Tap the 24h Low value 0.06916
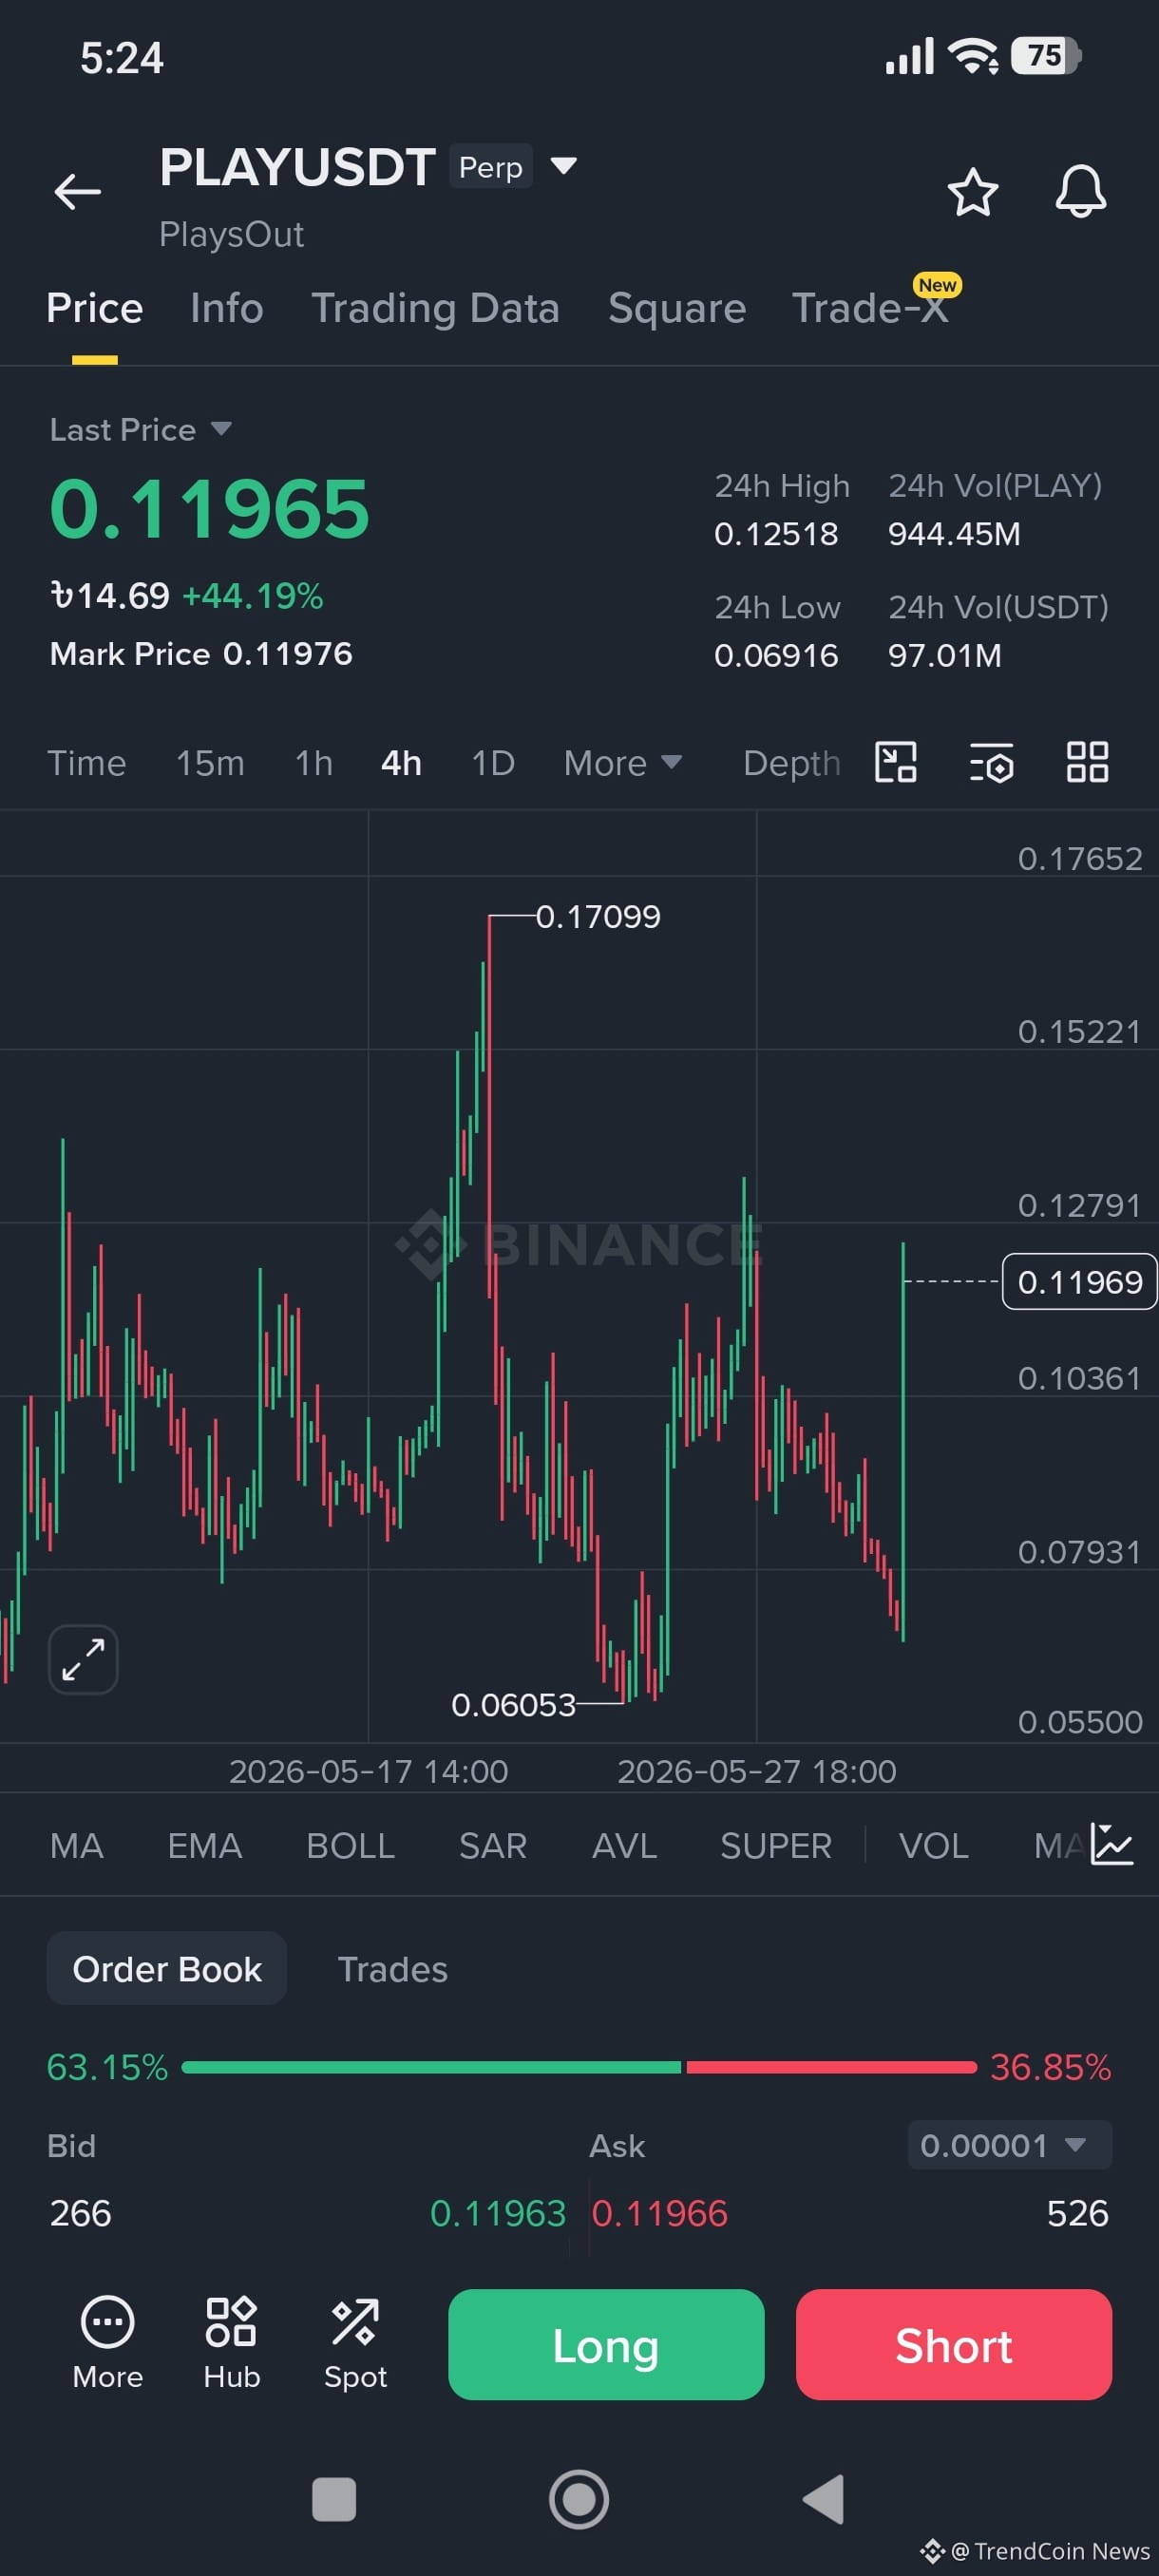Viewport: 1159px width, 2576px height. (x=776, y=656)
